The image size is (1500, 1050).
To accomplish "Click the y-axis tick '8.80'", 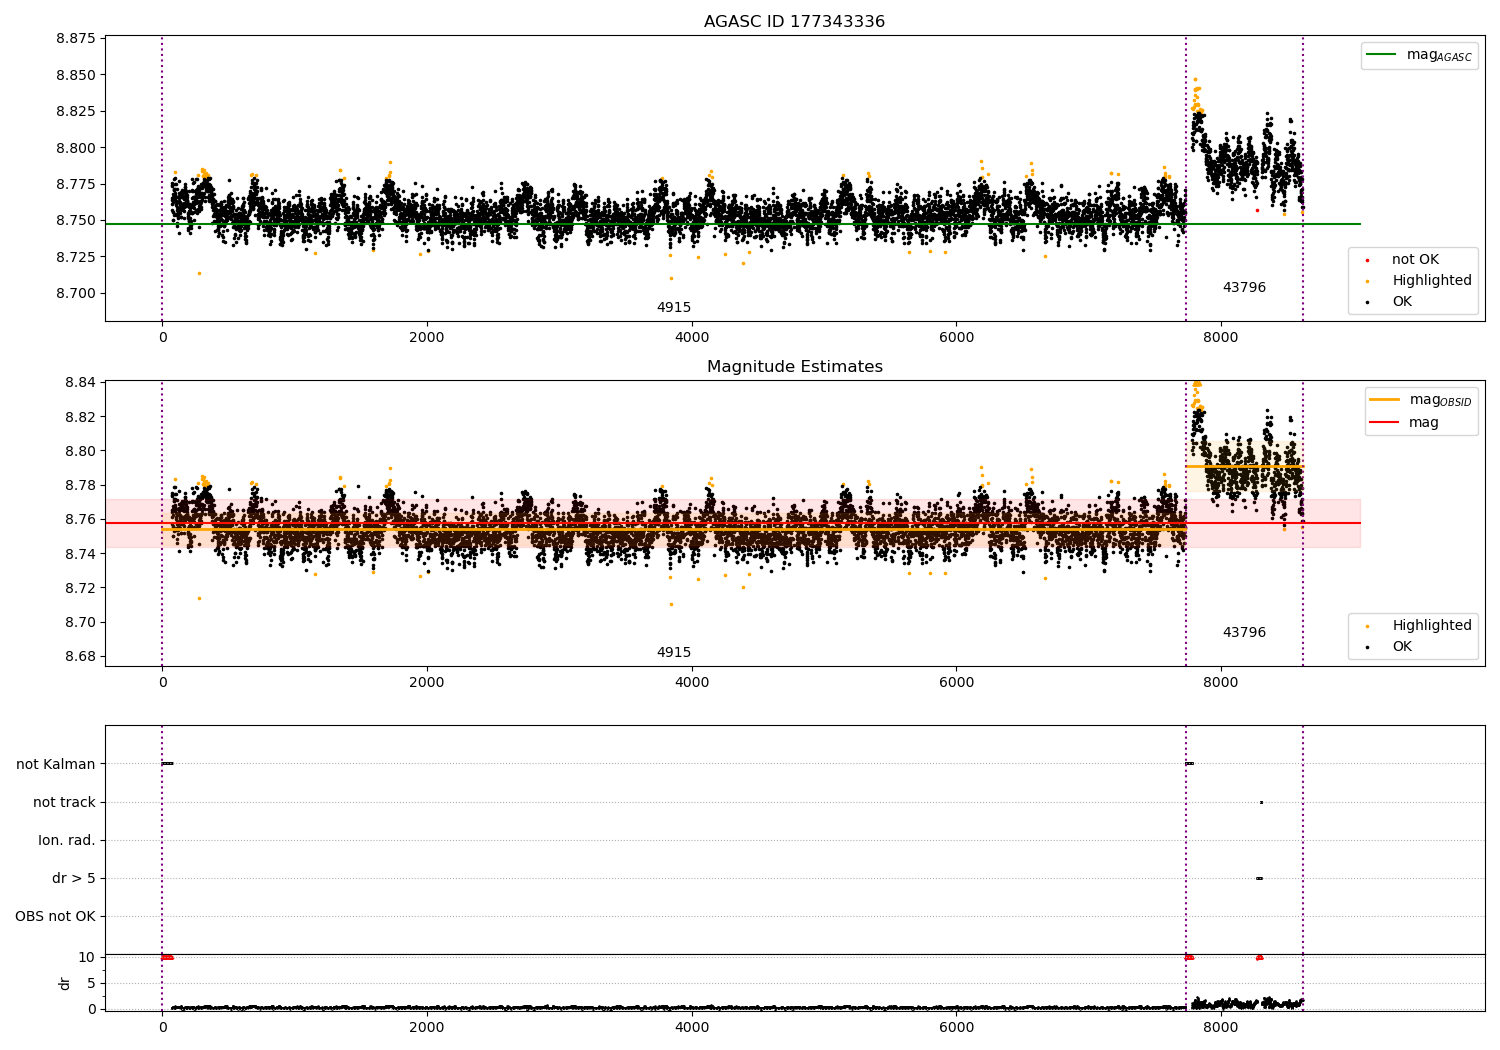I will (80, 451).
